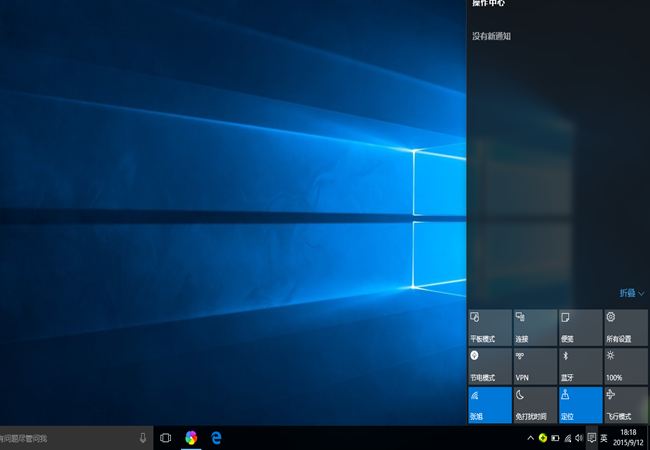
Task: Click the Cortana search box on taskbar
Action: pos(77,438)
